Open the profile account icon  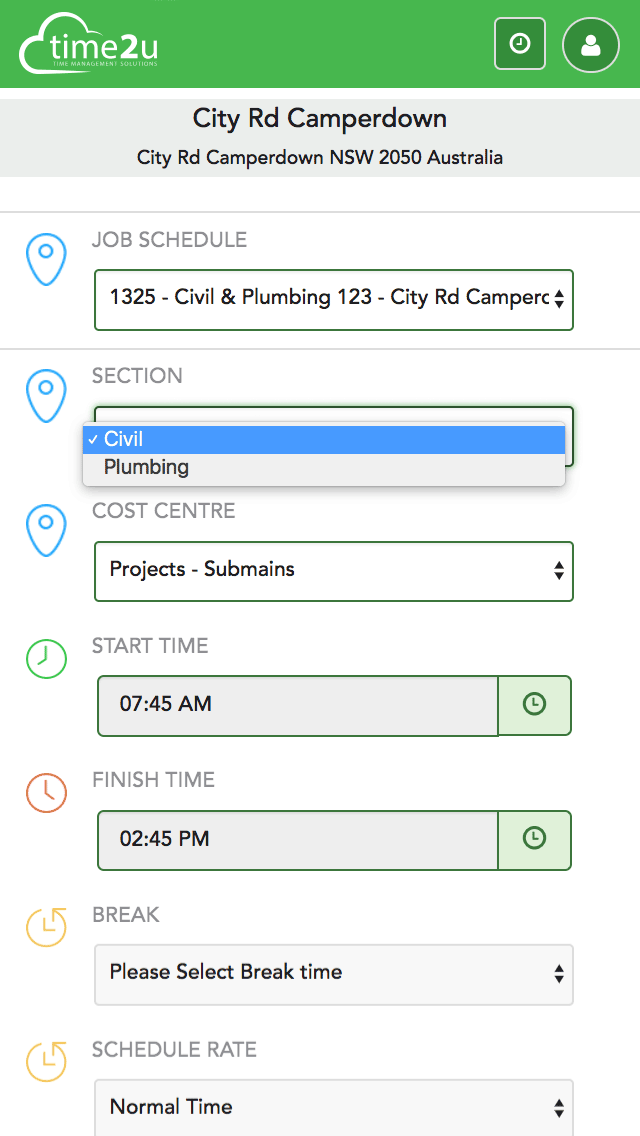(x=590, y=43)
